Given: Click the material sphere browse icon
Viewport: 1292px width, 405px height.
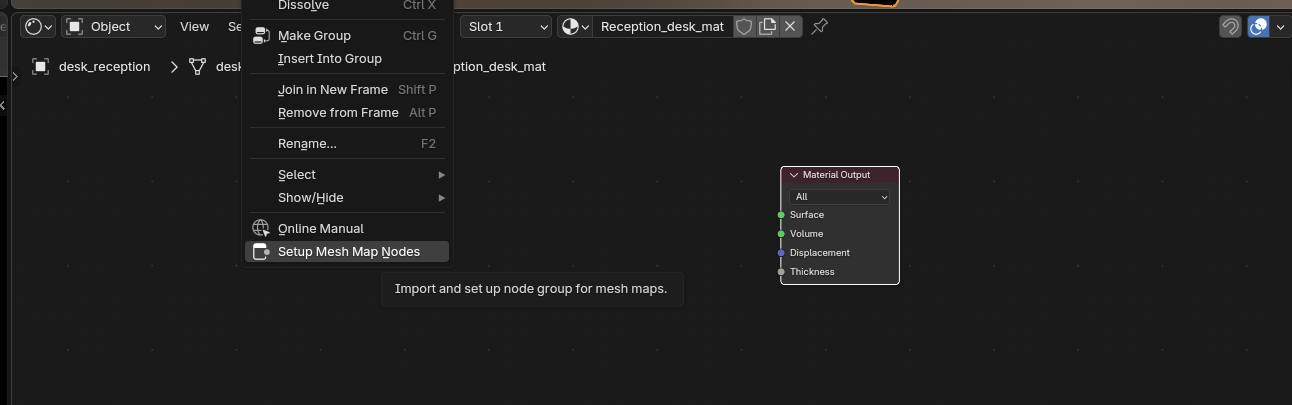Looking at the screenshot, I should click(x=574, y=27).
